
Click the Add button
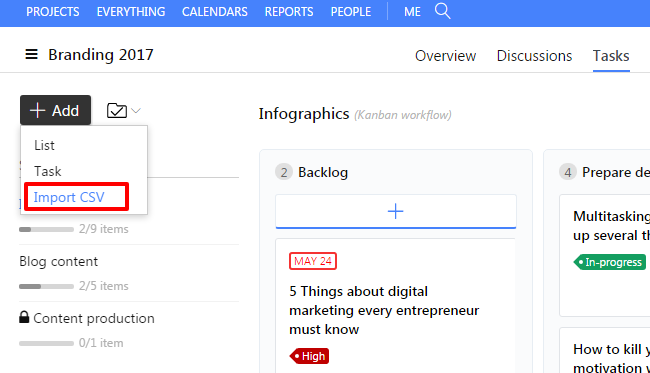coord(56,110)
